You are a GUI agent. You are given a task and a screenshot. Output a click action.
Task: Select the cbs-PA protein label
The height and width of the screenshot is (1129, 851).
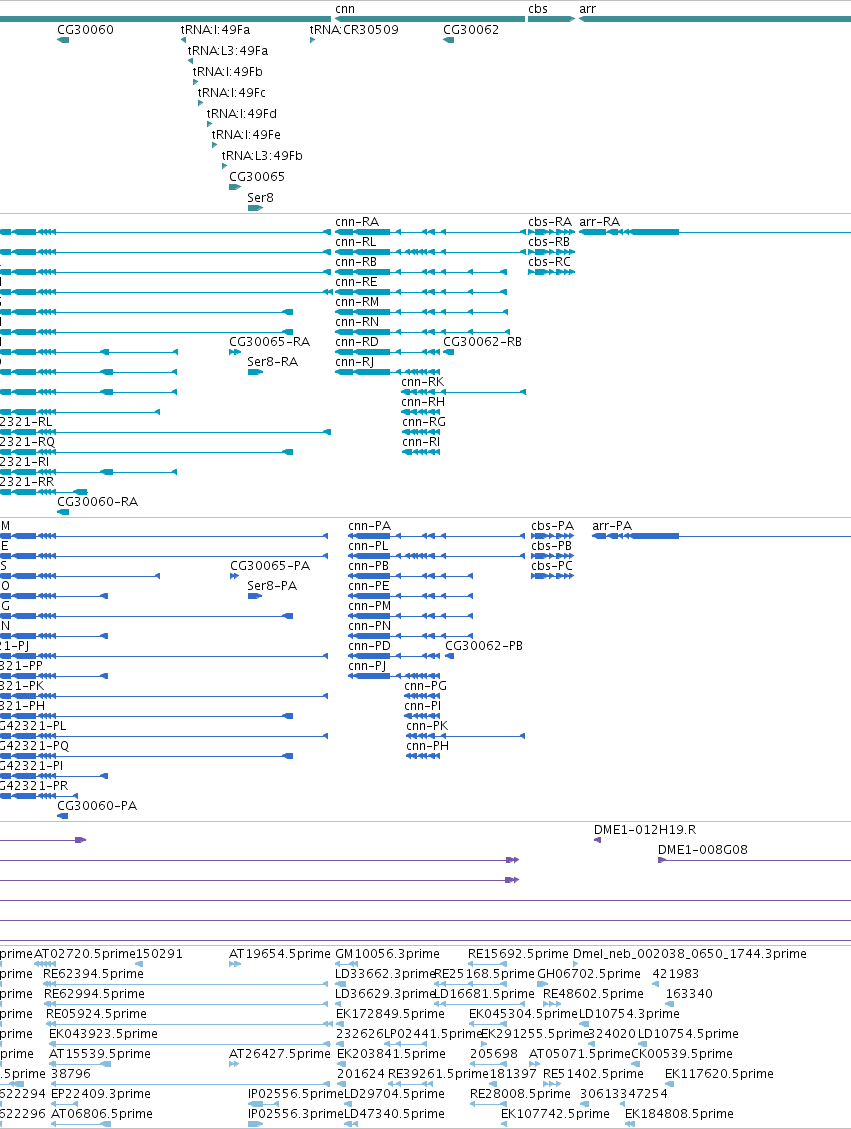click(552, 526)
